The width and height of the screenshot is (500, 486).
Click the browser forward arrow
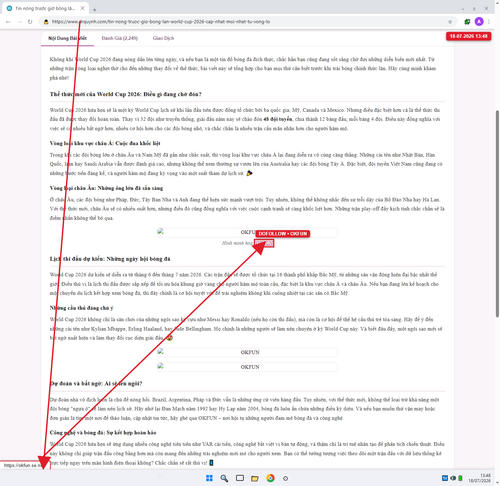click(19, 22)
